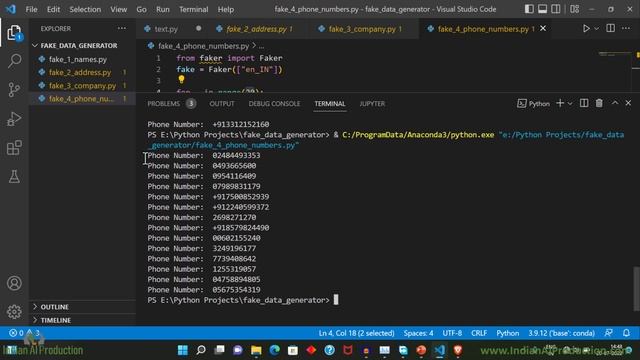The height and width of the screenshot is (360, 640).
Task: Open customize layout icon
Action: (575, 9)
